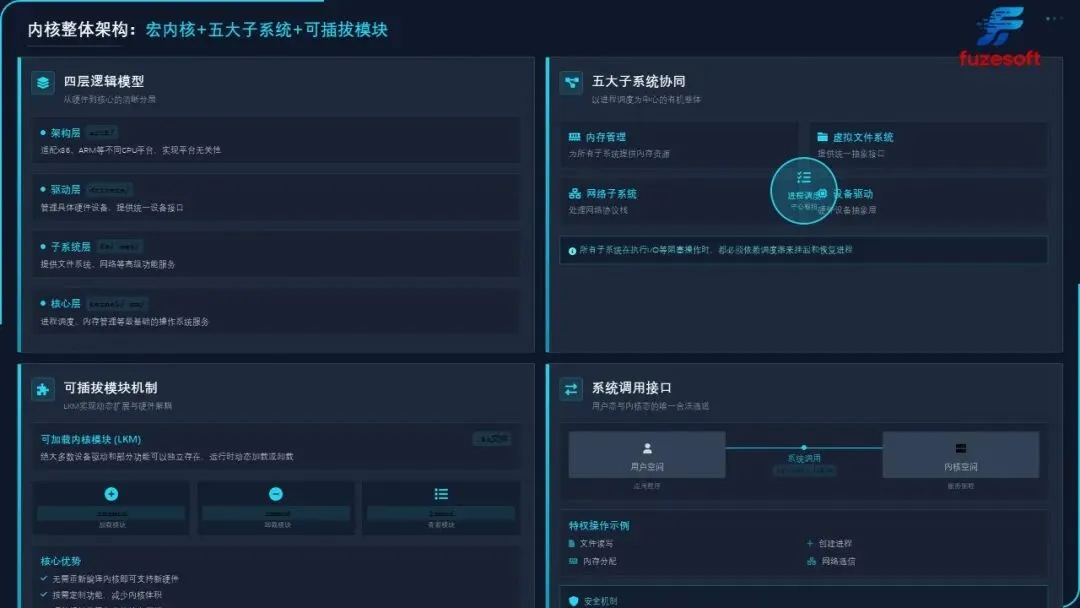Image resolution: width=1080 pixels, height=608 pixels.
Task: Click the 安全机制 label
Action: tap(601, 602)
